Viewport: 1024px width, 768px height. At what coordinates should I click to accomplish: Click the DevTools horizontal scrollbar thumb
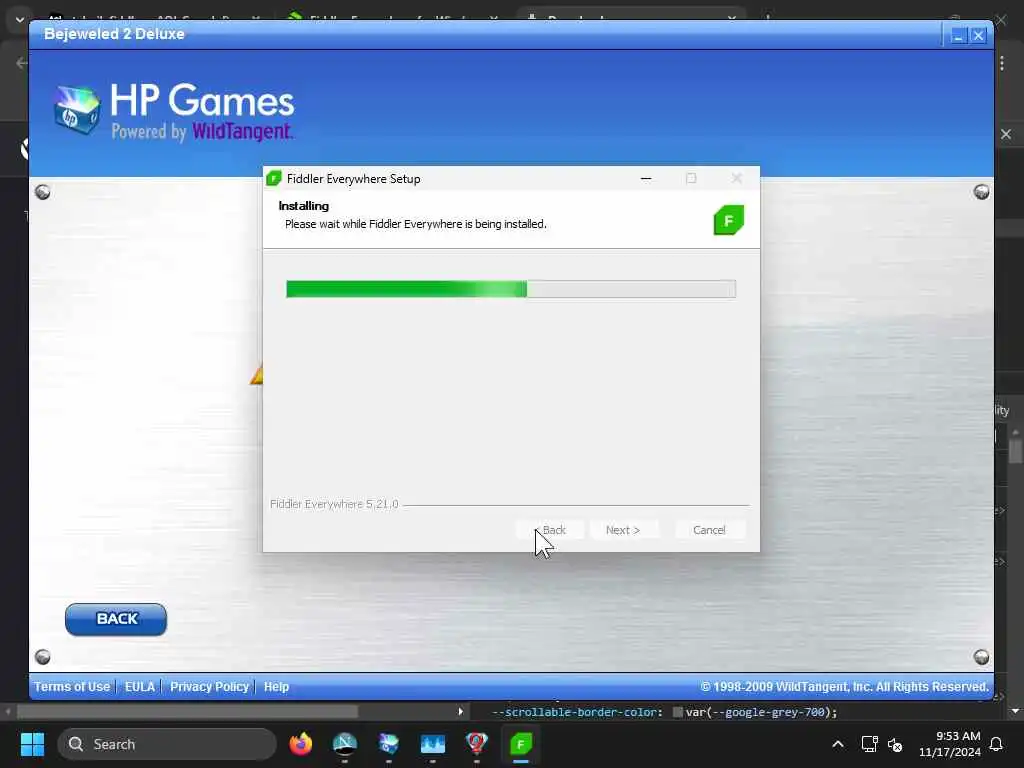click(x=187, y=711)
